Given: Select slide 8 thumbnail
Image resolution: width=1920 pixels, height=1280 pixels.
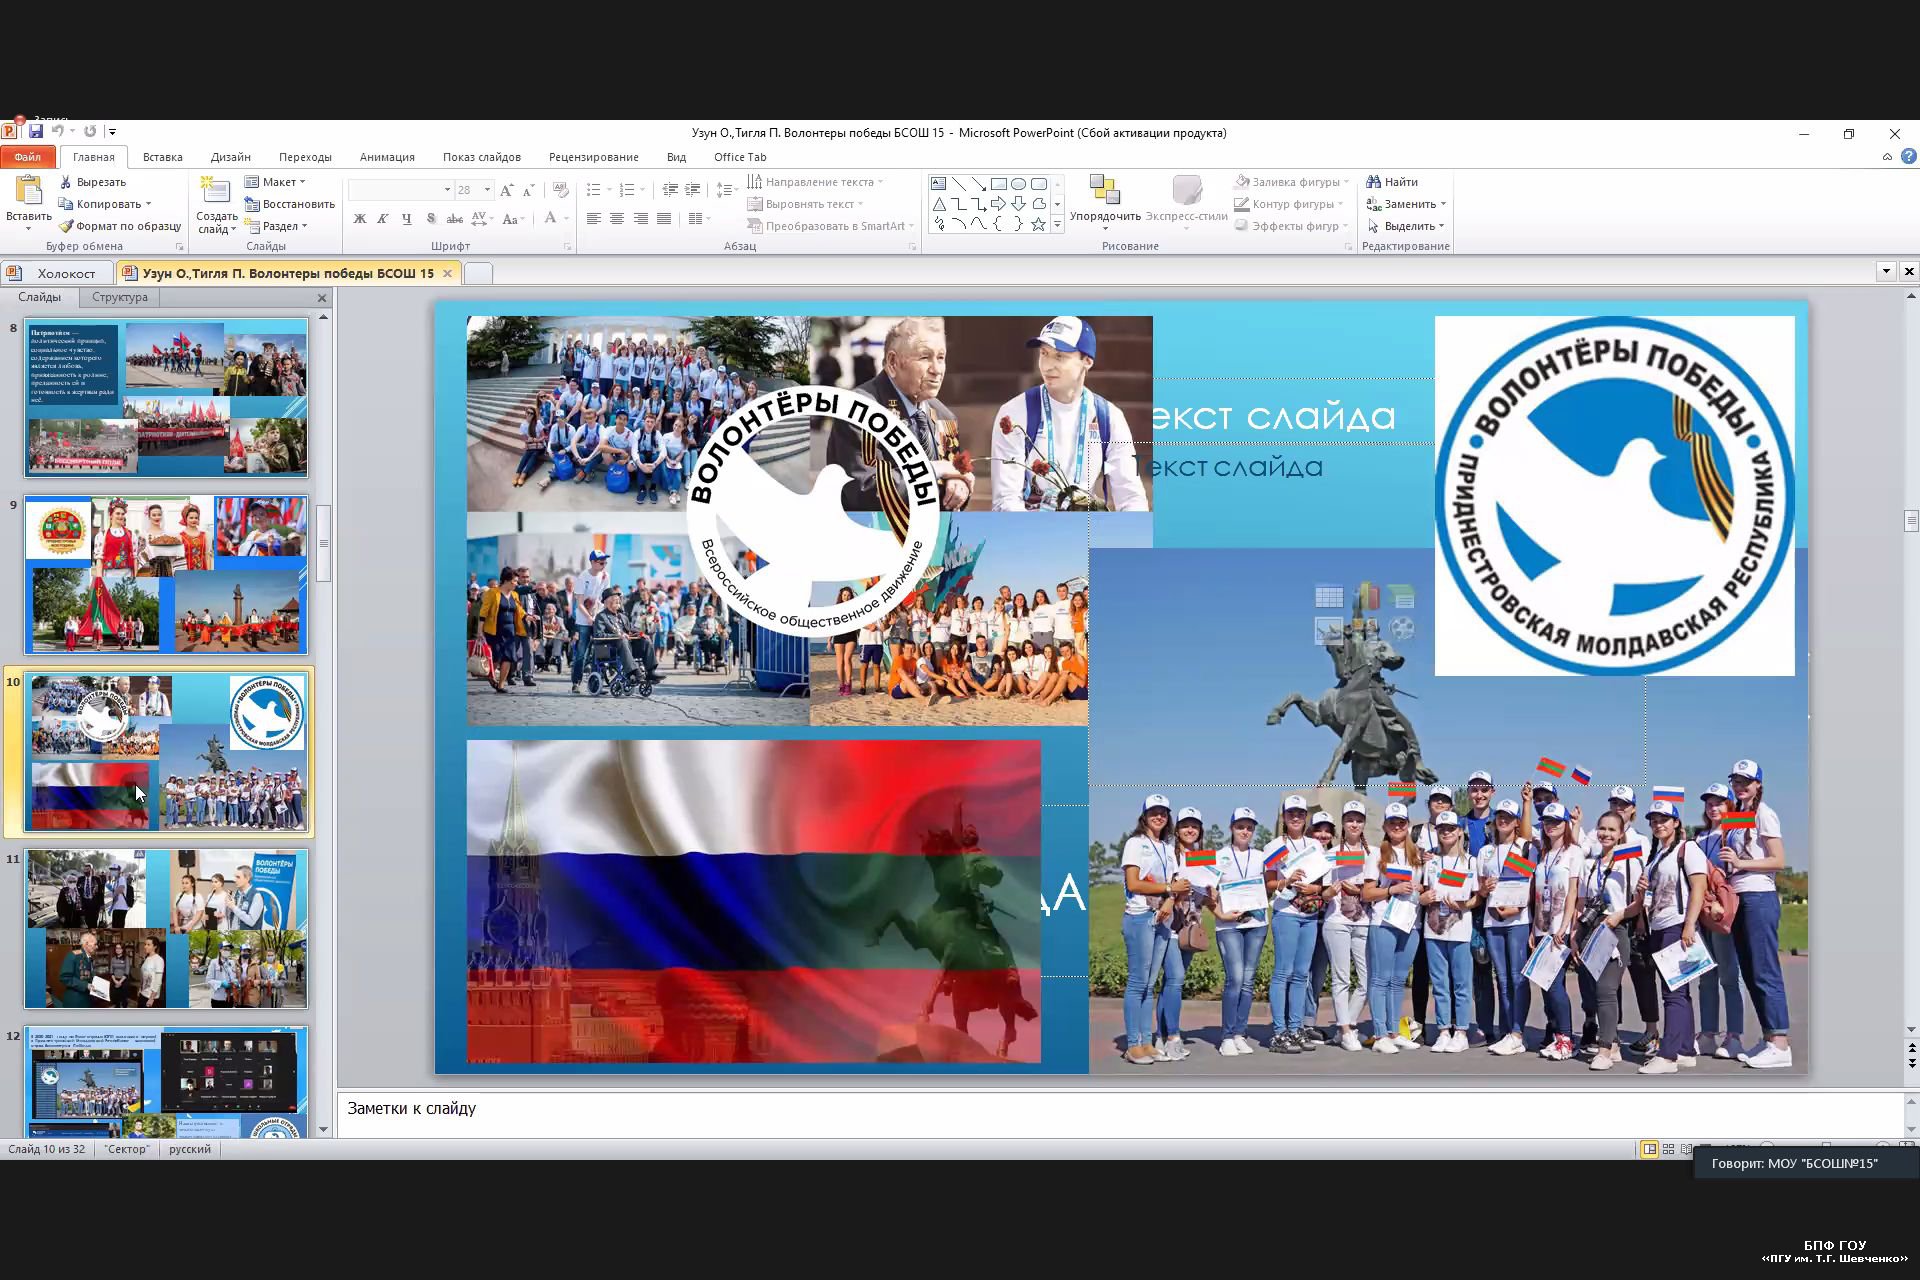Looking at the screenshot, I should (x=166, y=398).
